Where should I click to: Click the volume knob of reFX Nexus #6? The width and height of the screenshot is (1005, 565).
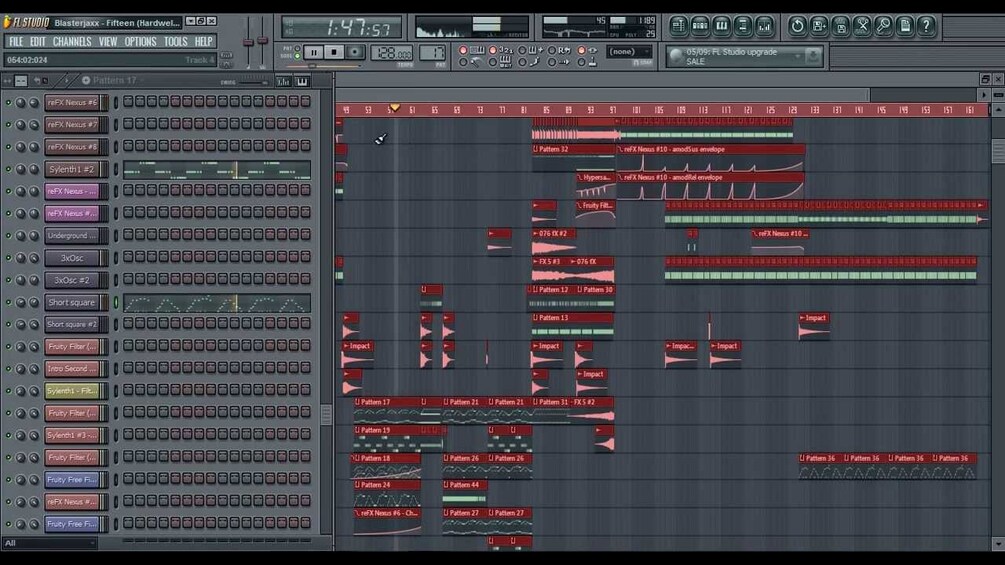33,103
